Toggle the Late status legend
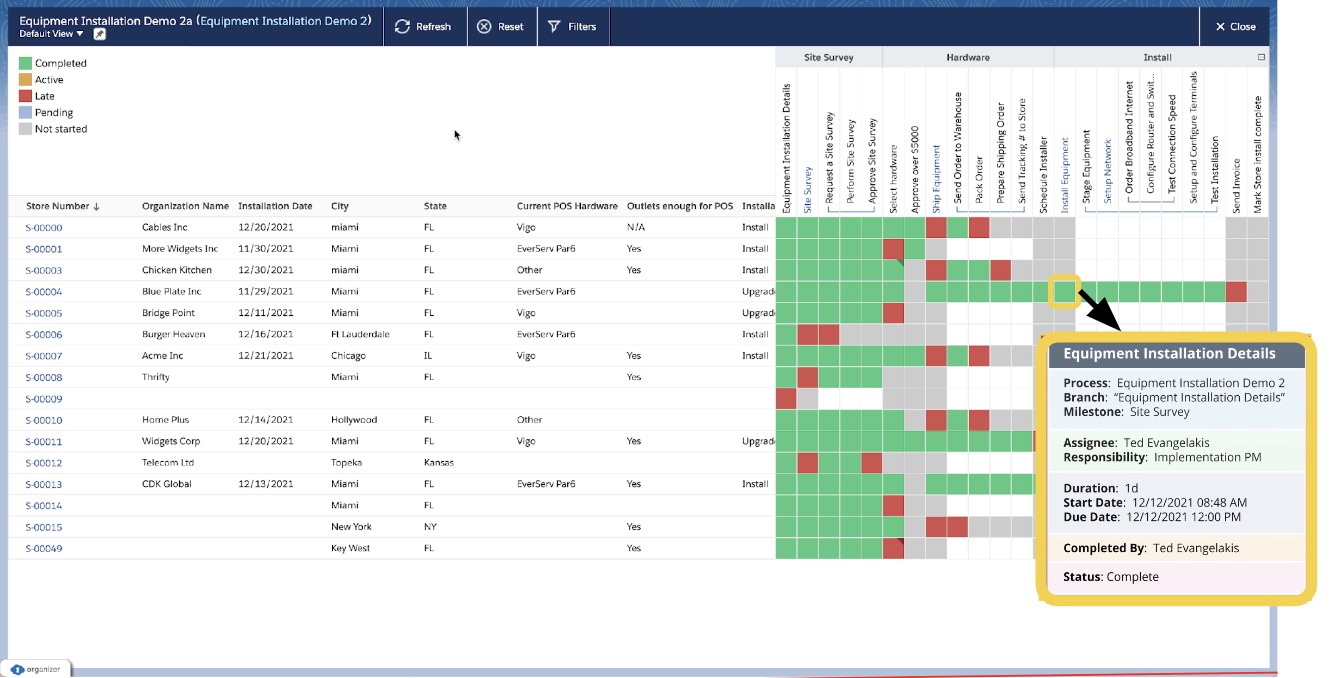Screen dimensions: 1330x678 (x=40, y=96)
